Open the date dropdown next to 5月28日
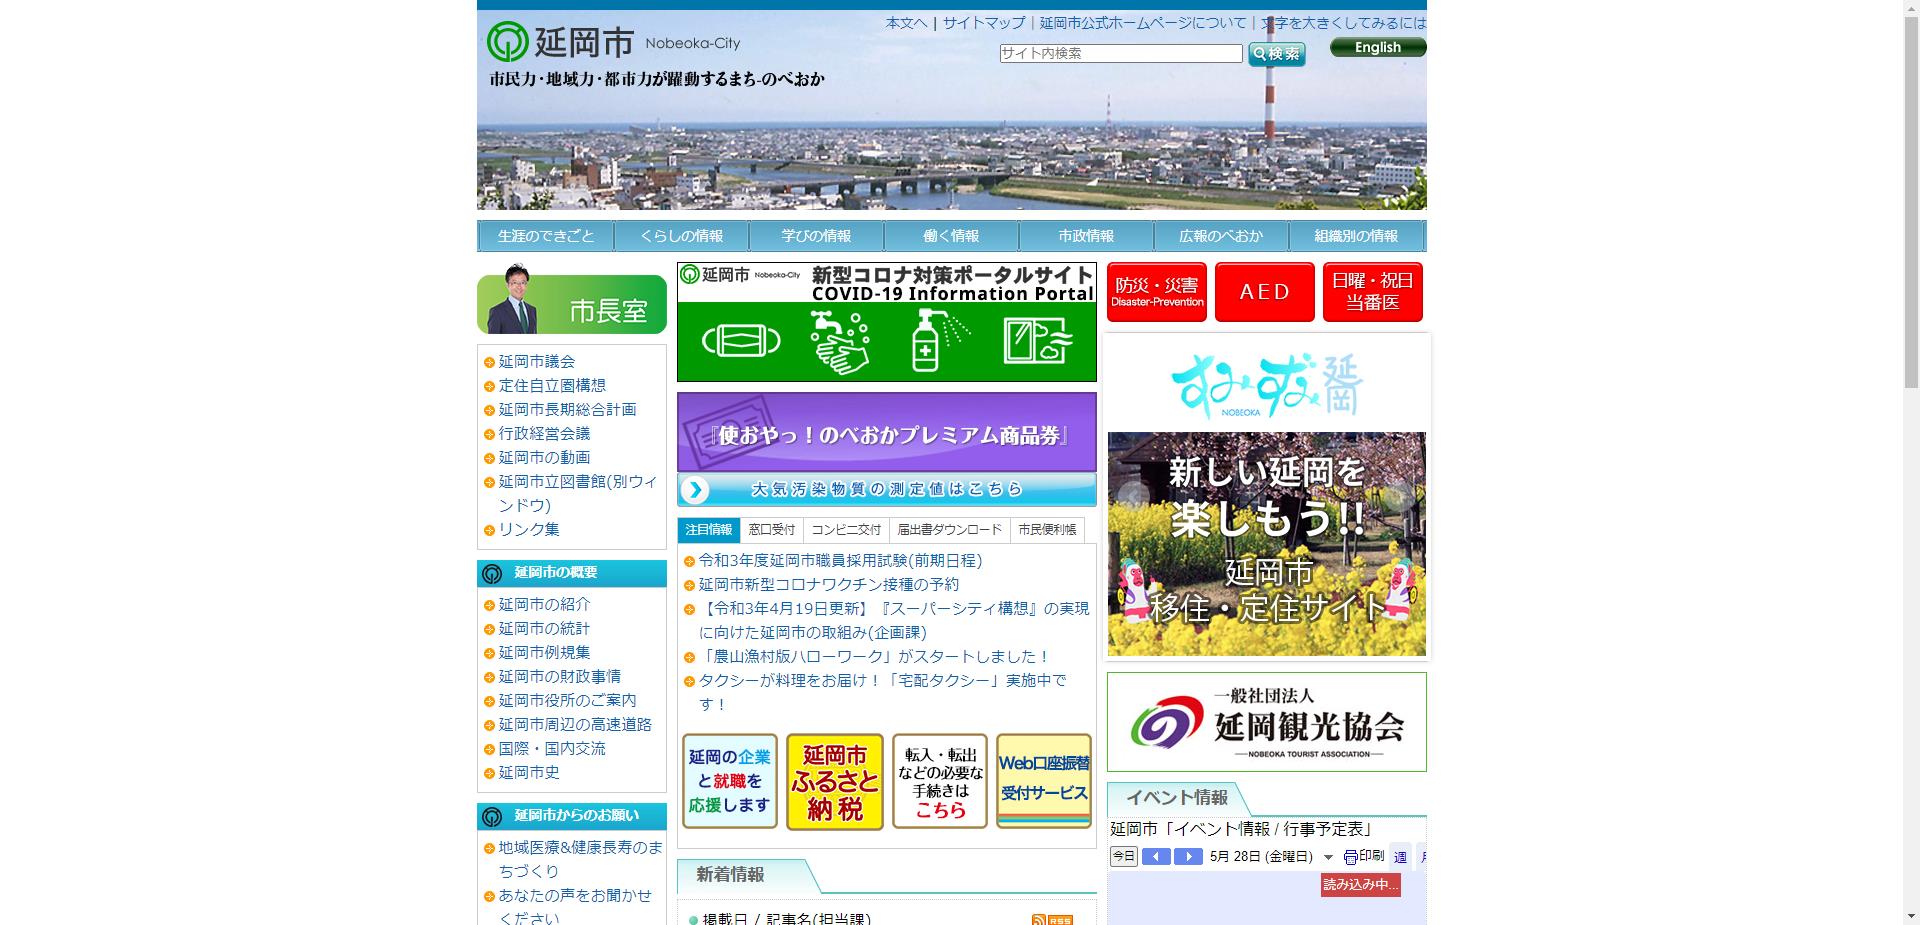The height and width of the screenshot is (925, 1920). pyautogui.click(x=1328, y=856)
